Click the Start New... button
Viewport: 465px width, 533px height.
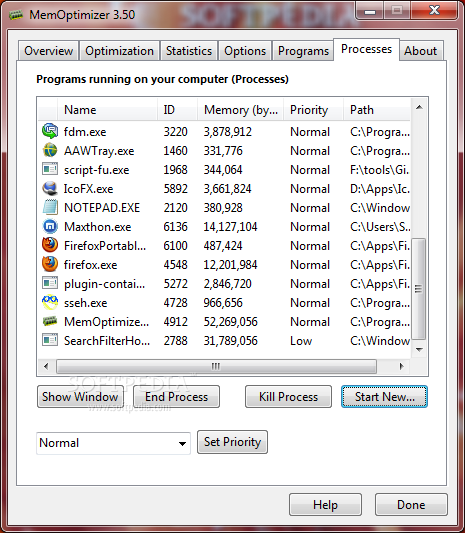point(384,397)
